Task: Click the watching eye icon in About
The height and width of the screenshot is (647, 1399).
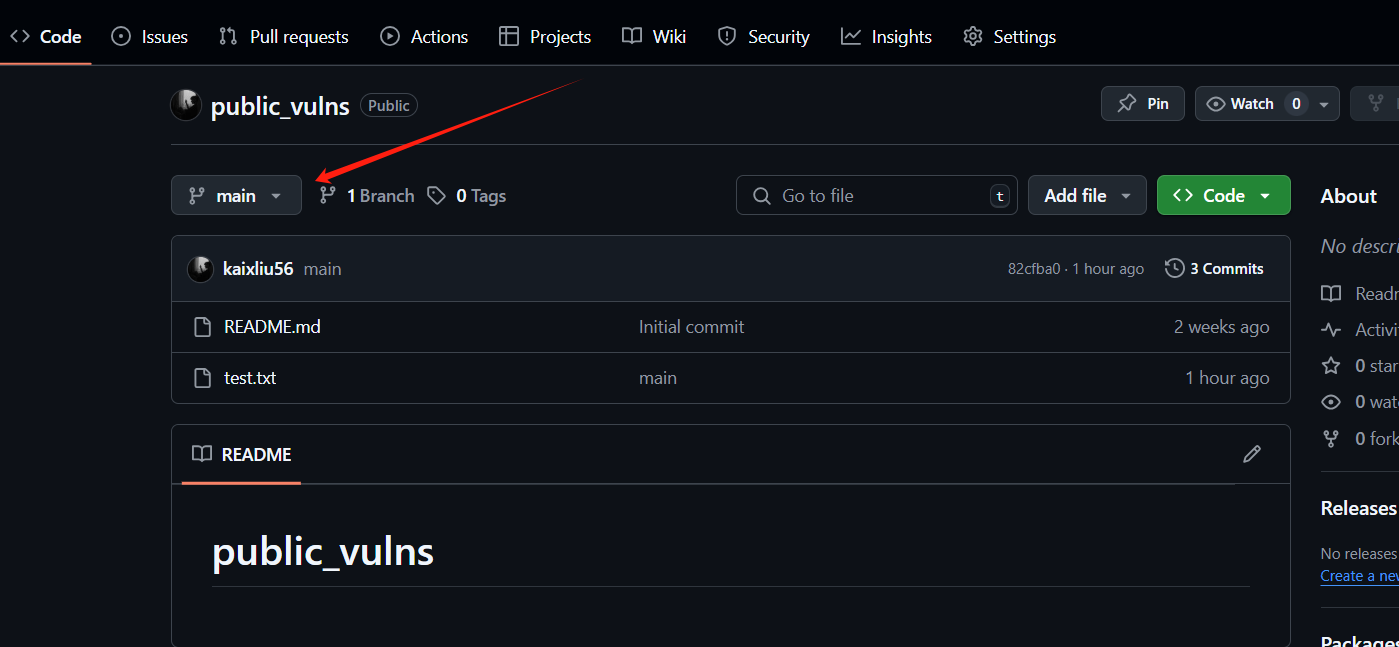Action: (1331, 402)
